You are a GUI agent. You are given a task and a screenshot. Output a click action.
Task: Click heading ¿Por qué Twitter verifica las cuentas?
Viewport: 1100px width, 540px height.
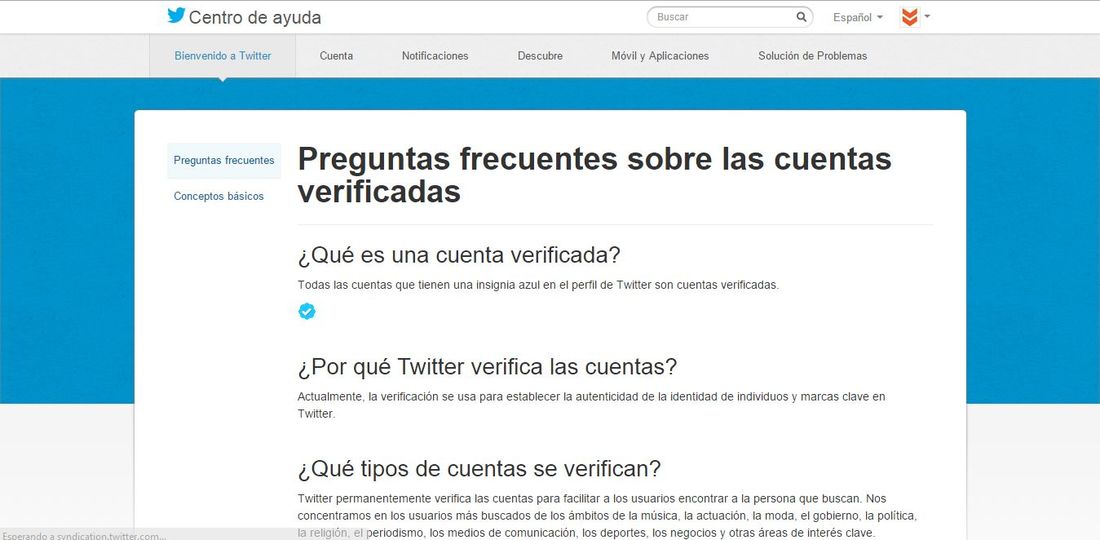tap(487, 366)
